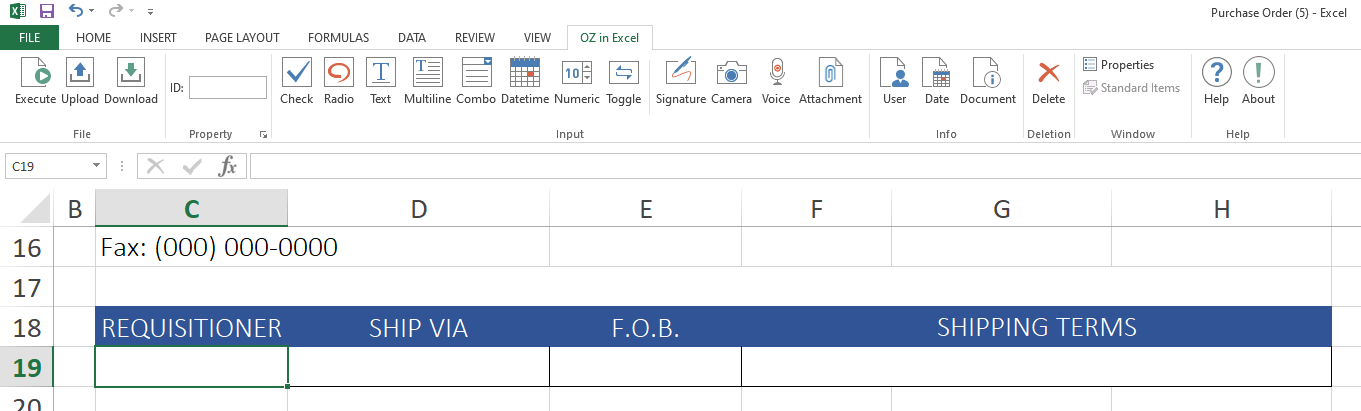Insert Date info field
The height and width of the screenshot is (411, 1361).
click(x=937, y=80)
